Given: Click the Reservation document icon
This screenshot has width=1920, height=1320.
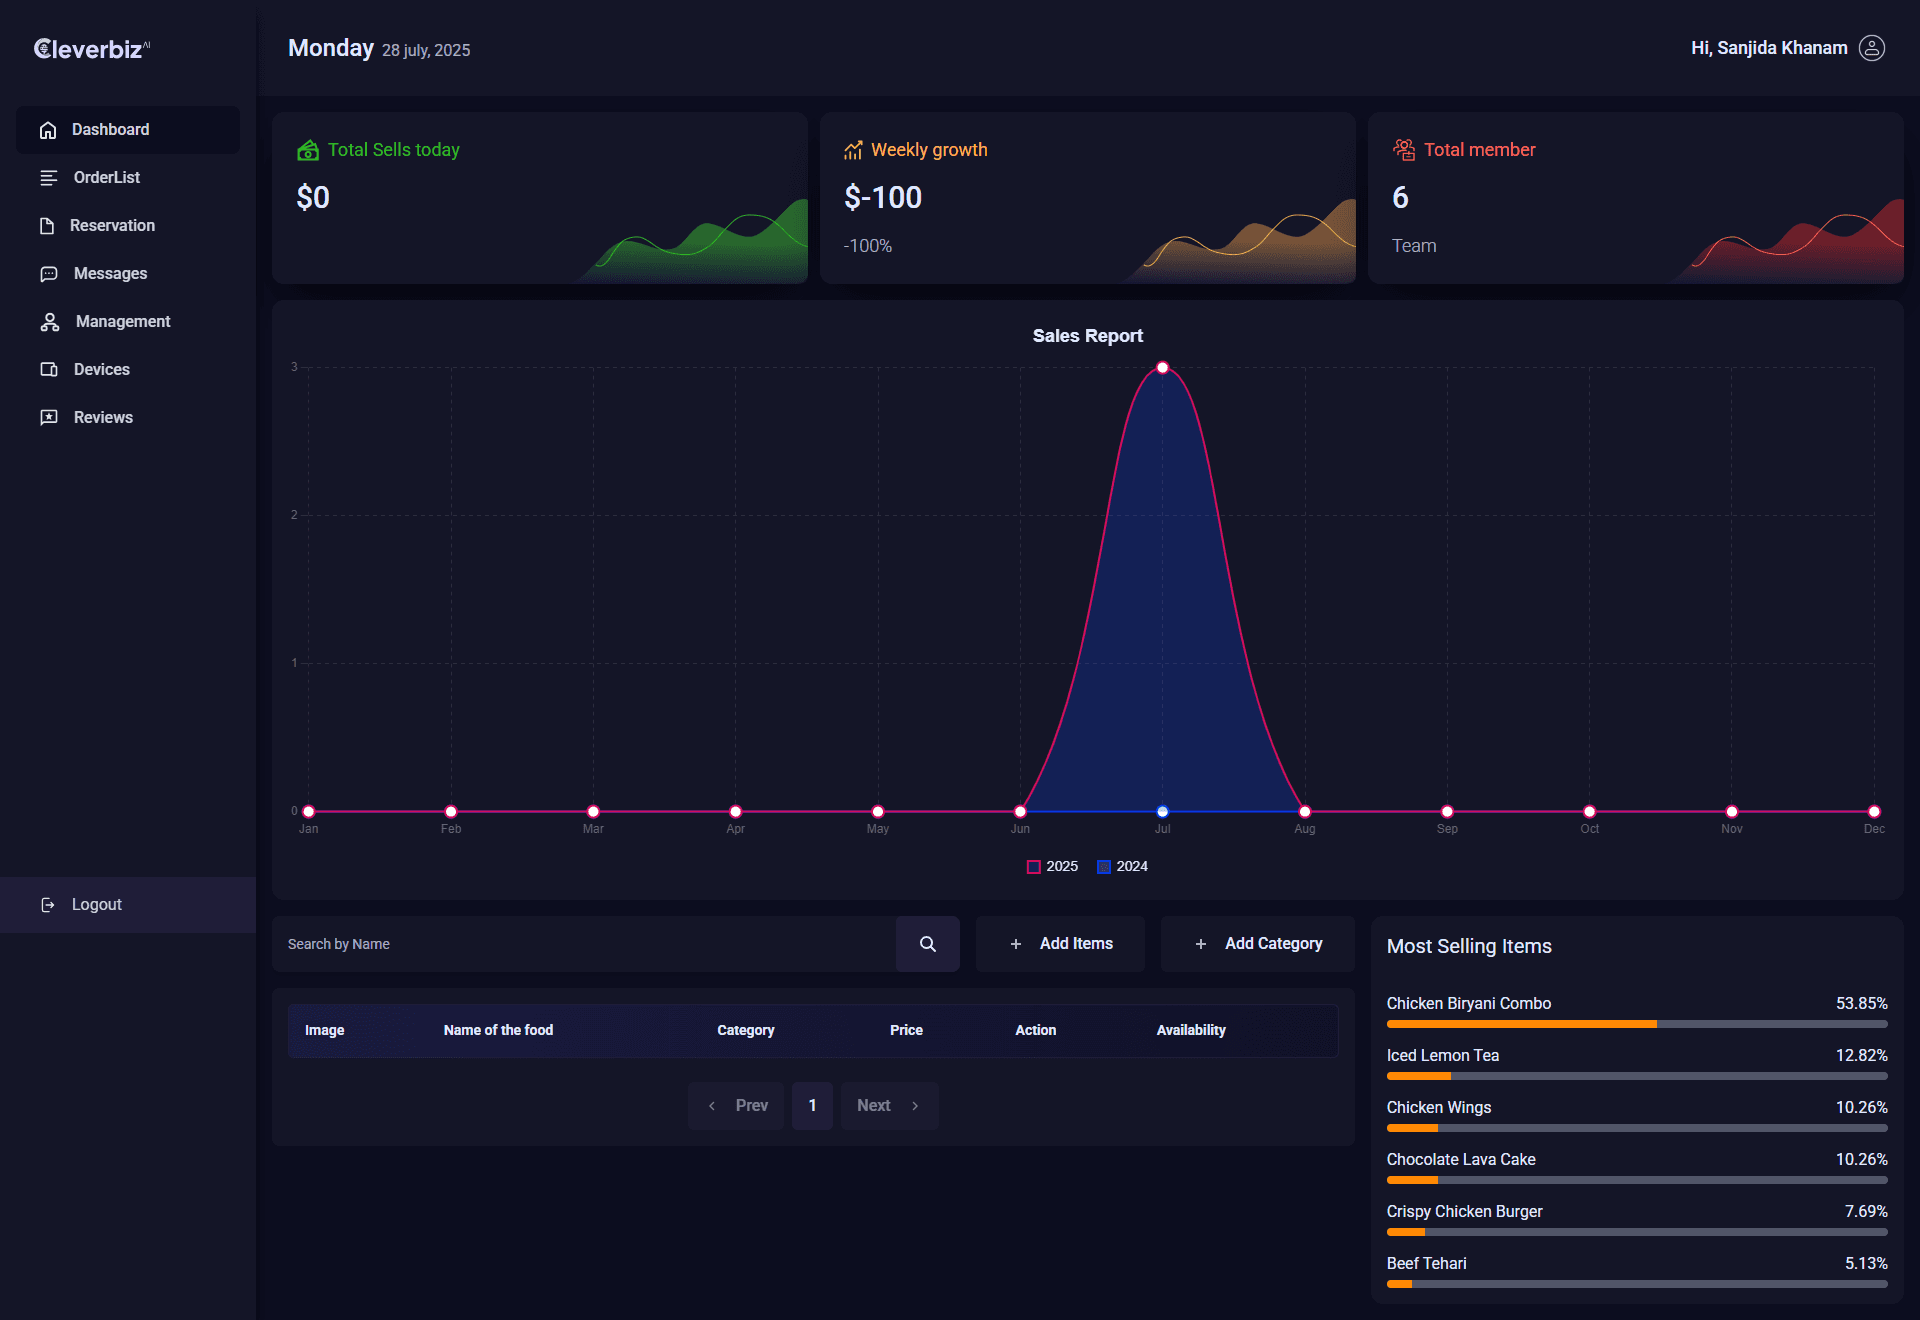Looking at the screenshot, I should coord(47,226).
